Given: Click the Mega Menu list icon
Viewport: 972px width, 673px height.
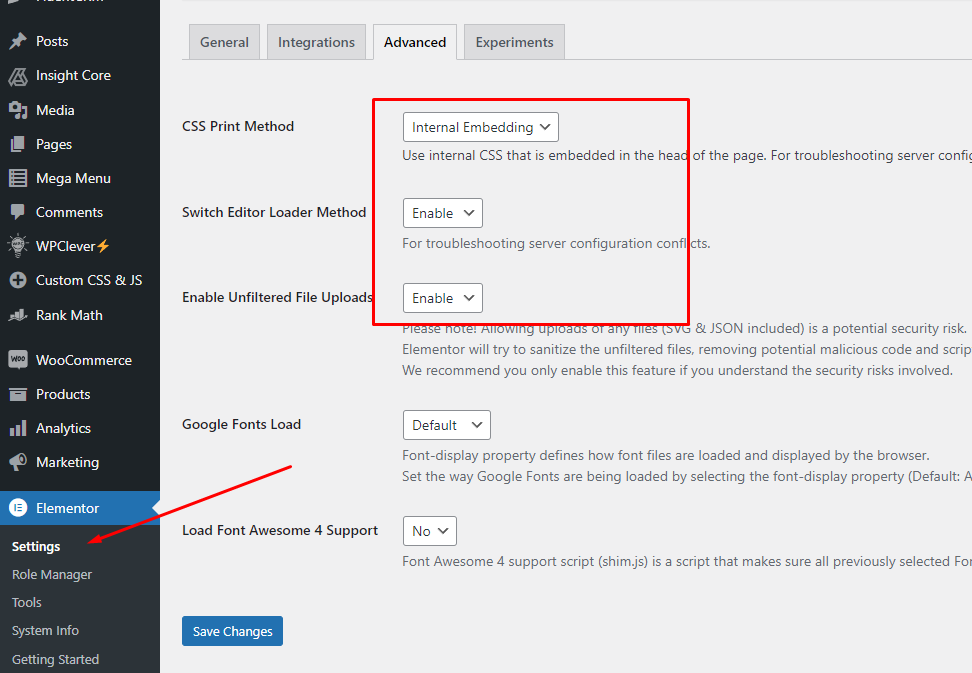Looking at the screenshot, I should (18, 178).
